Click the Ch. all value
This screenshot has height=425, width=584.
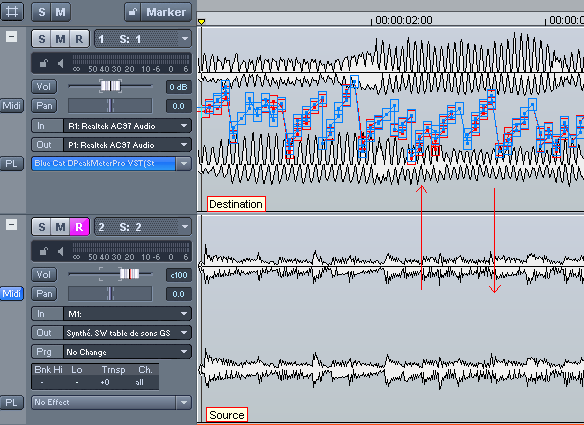tap(140, 382)
